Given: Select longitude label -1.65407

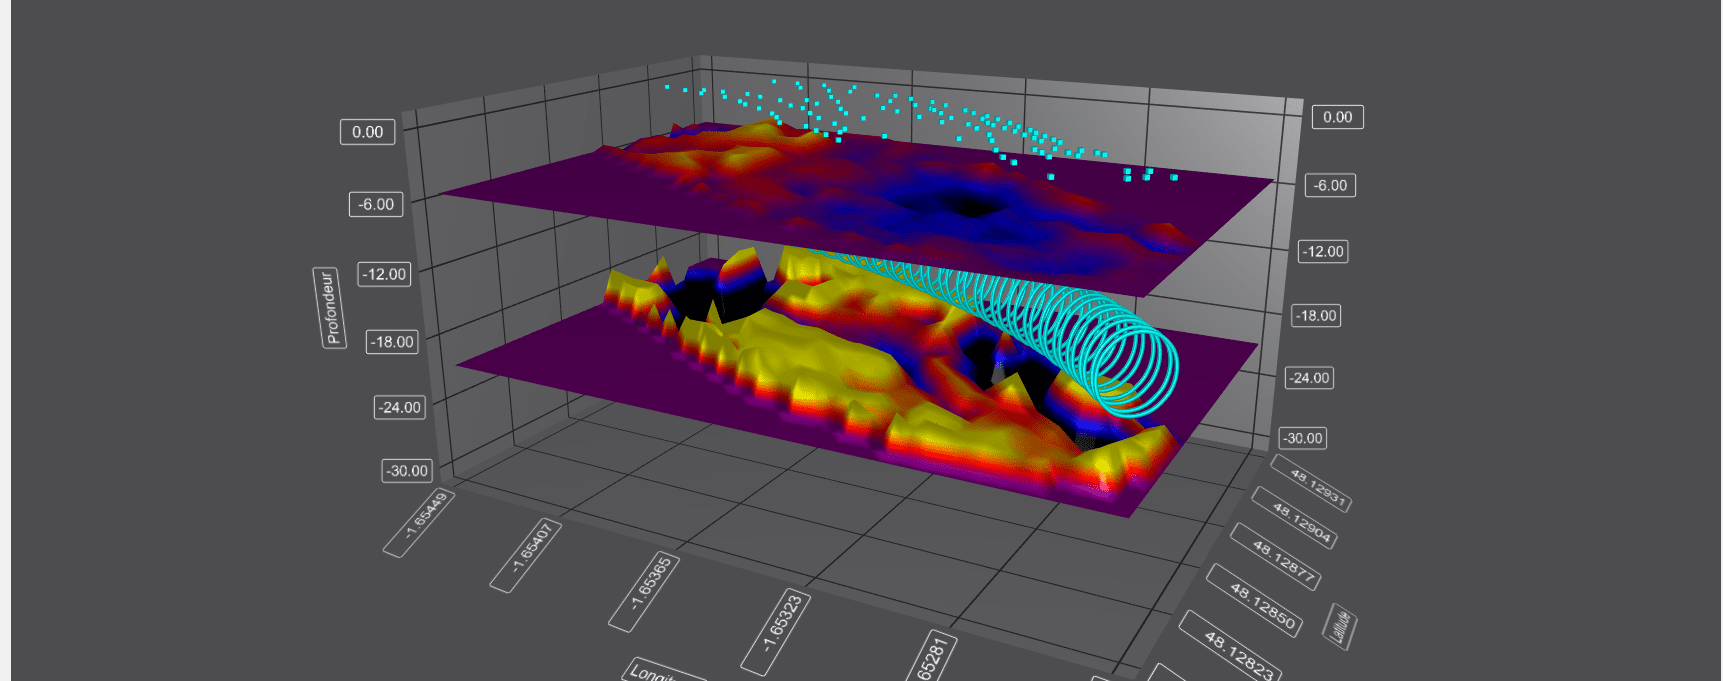Looking at the screenshot, I should click(526, 556).
